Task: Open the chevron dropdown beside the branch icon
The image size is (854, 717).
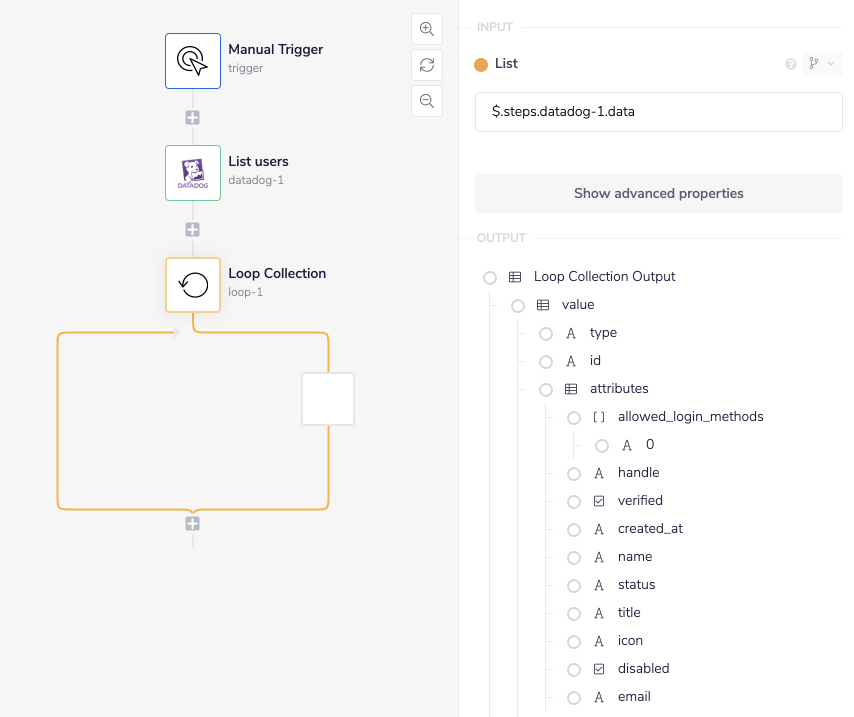Action: click(x=832, y=63)
